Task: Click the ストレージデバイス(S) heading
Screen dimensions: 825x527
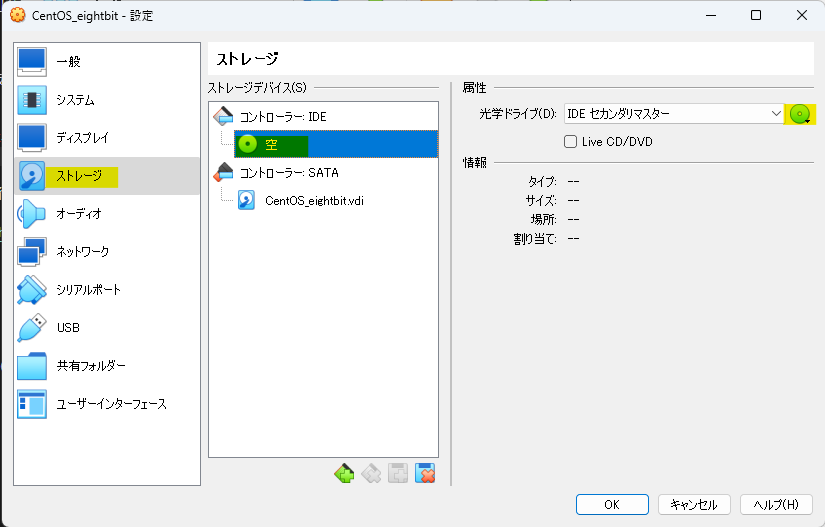Action: [x=257, y=88]
